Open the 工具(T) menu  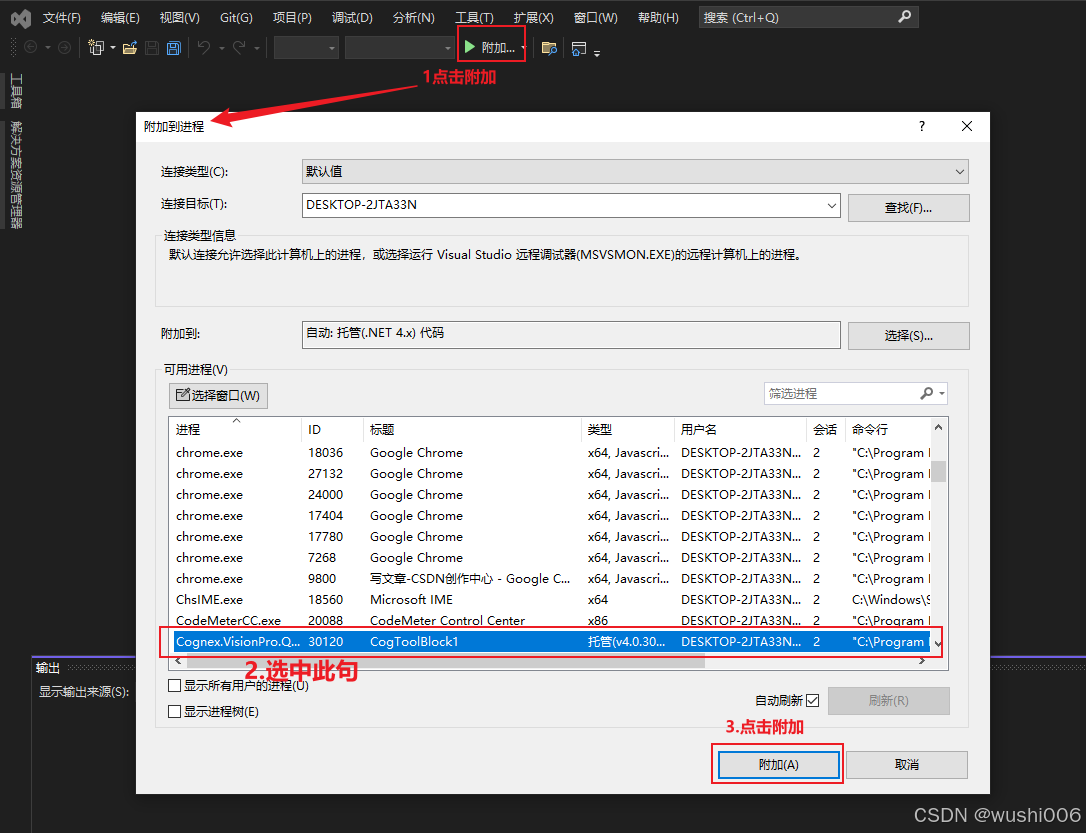point(474,17)
